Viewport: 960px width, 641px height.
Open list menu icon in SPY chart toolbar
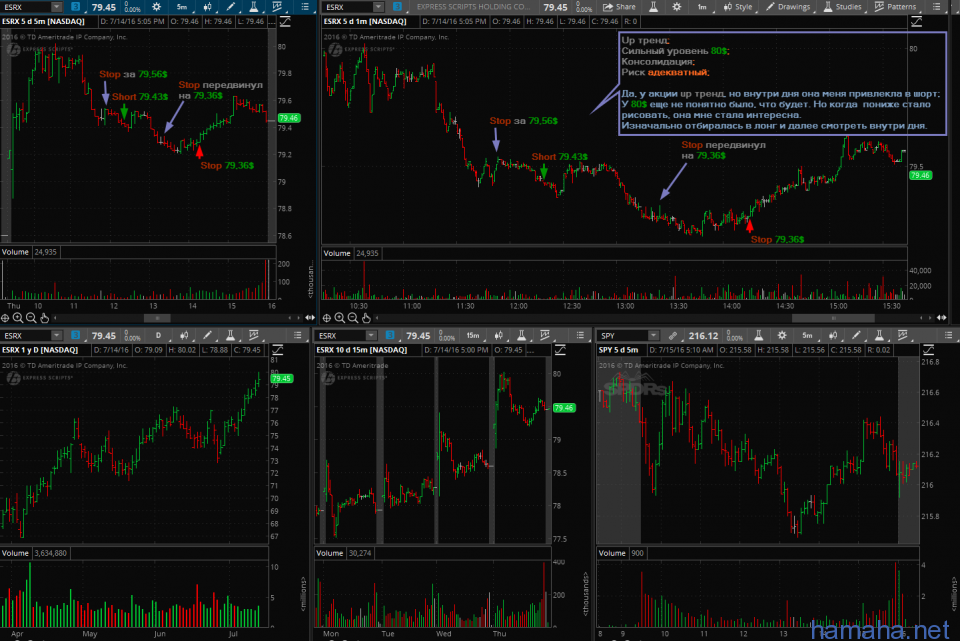tap(948, 335)
